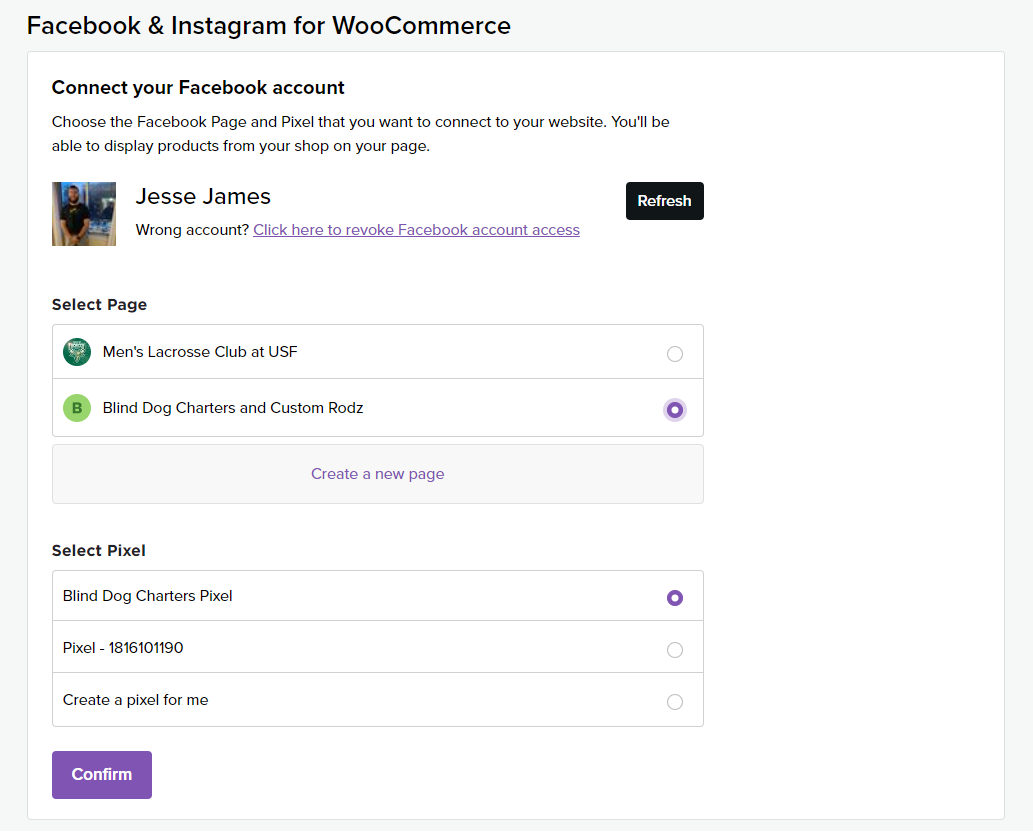This screenshot has width=1033, height=834.
Task: Click green B page avatar icon
Action: 77,408
